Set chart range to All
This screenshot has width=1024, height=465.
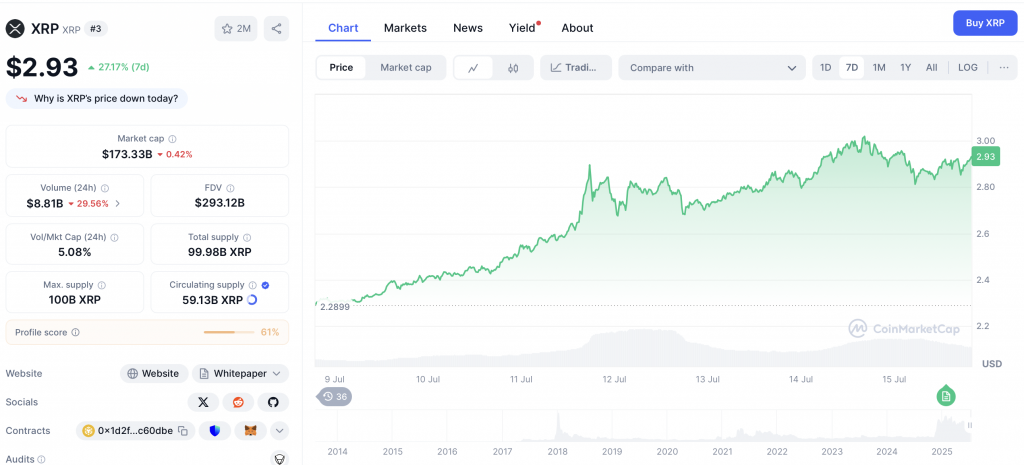931,68
